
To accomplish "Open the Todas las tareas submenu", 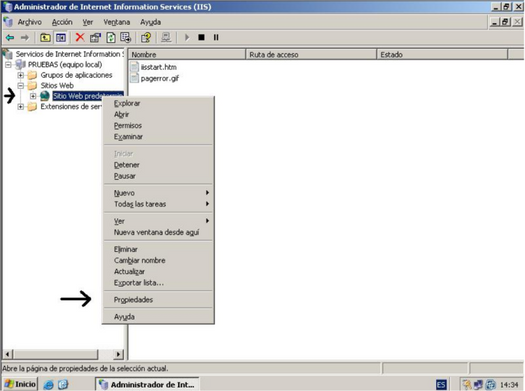I will click(x=158, y=204).
